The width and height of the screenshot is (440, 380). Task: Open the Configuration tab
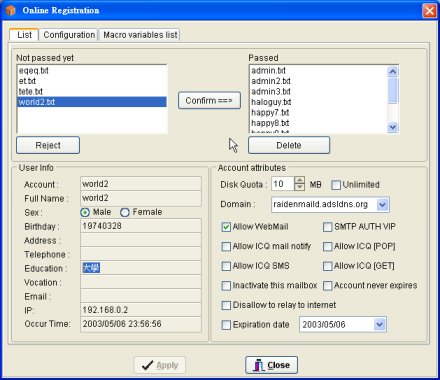pos(69,35)
